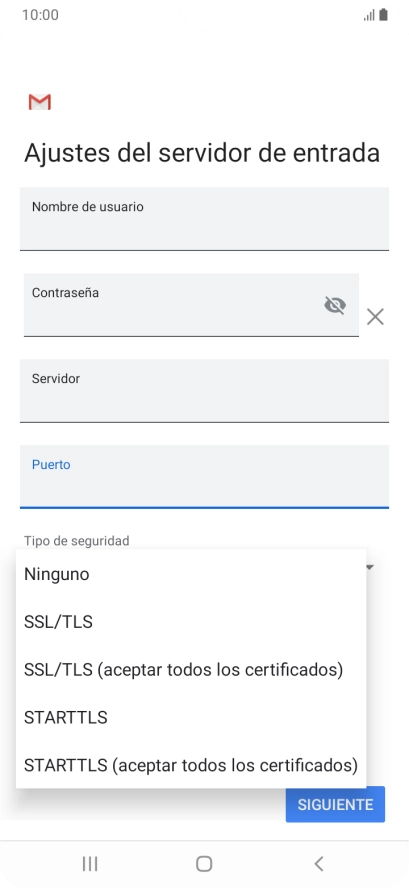Tap the signal strength icon
The height and width of the screenshot is (888, 409).
pyautogui.click(x=369, y=15)
